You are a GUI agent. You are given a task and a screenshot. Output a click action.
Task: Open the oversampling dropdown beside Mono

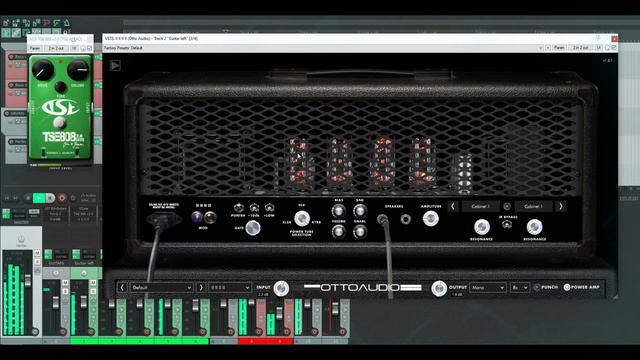coord(520,287)
